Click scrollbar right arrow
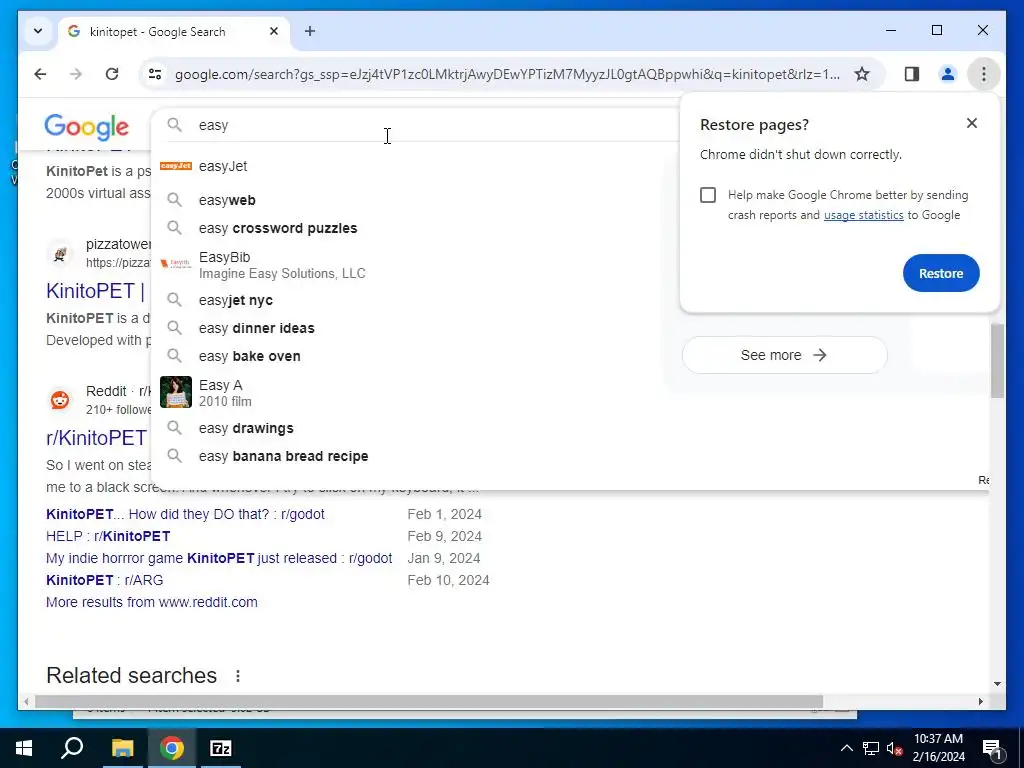This screenshot has height=768, width=1024. click(x=981, y=701)
